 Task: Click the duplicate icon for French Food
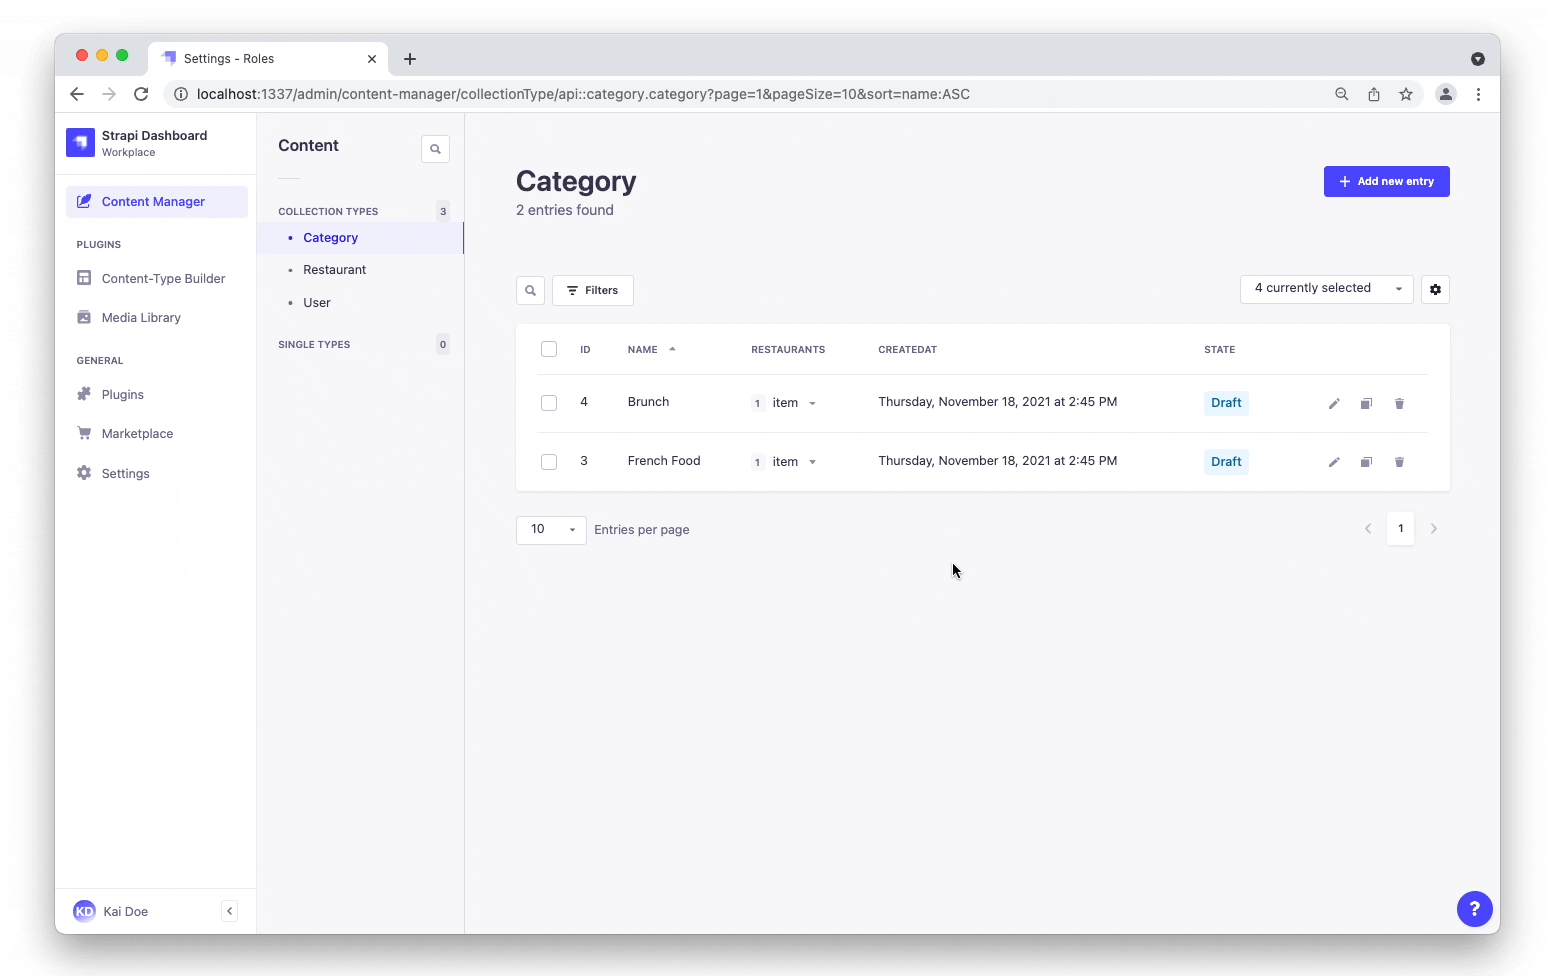(1366, 462)
